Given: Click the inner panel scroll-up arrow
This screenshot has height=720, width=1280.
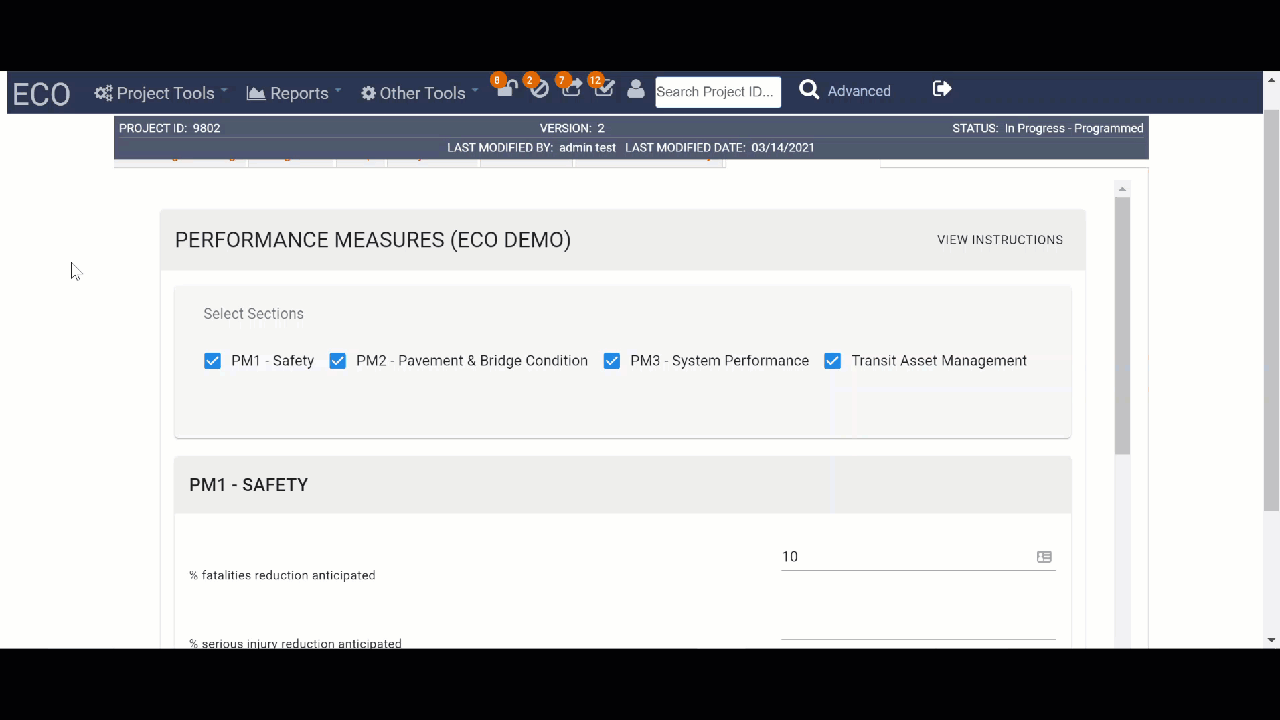Looking at the screenshot, I should point(1122,189).
